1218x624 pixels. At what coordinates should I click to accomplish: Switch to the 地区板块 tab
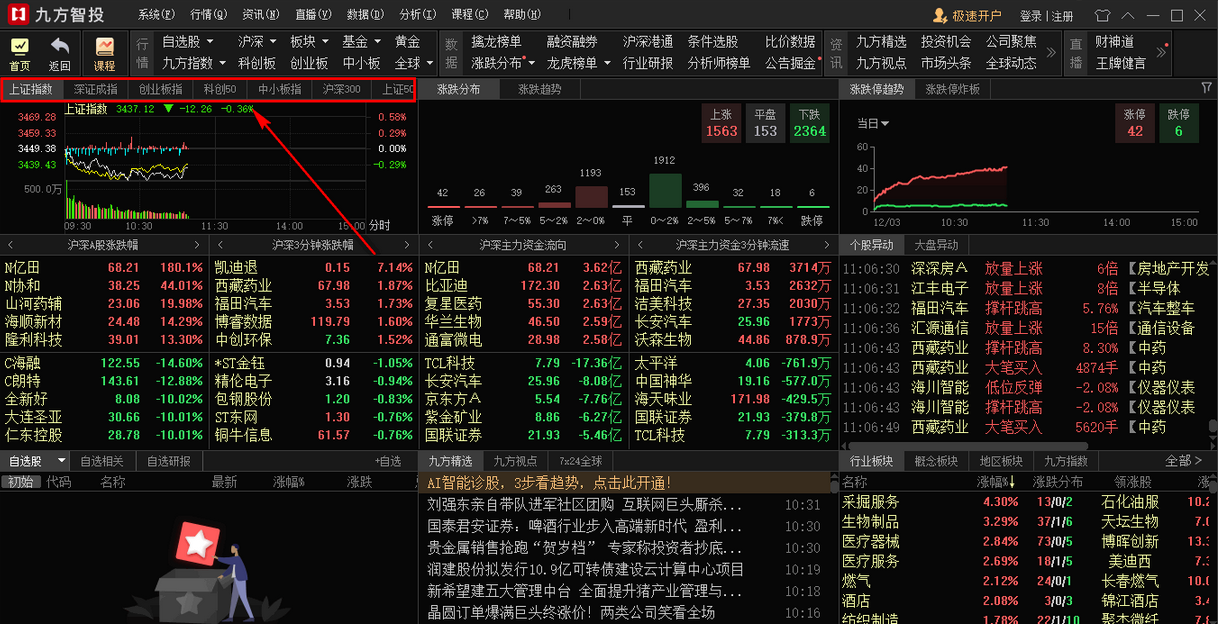tap(1001, 461)
